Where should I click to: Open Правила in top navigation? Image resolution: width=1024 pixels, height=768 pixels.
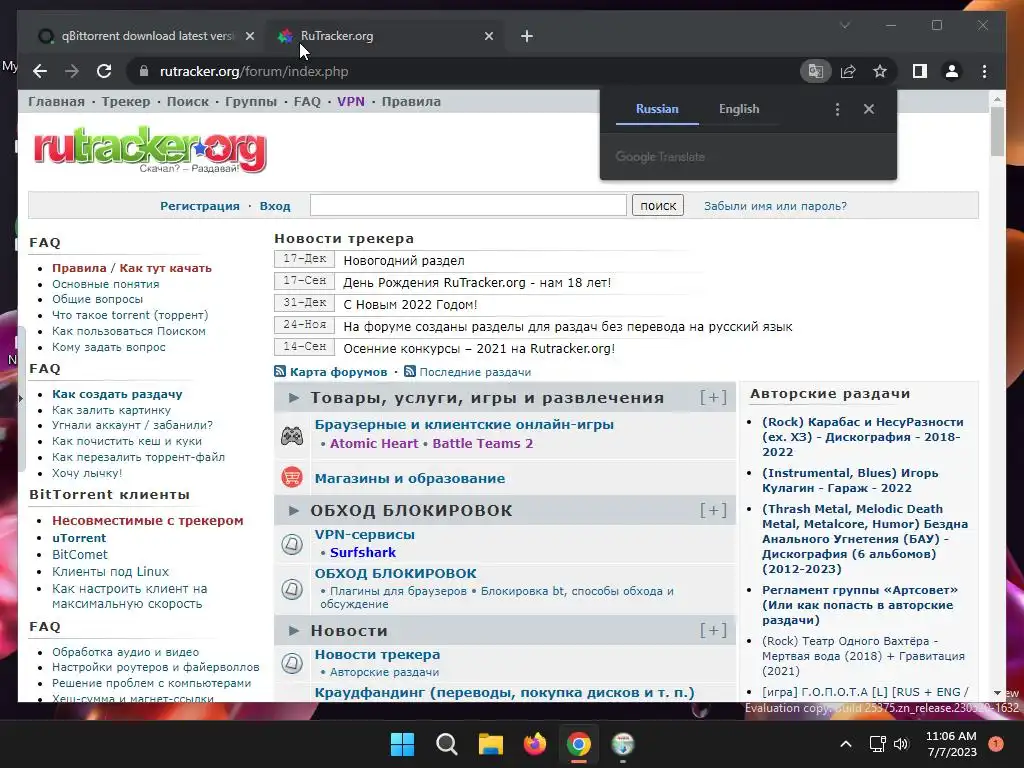411,102
